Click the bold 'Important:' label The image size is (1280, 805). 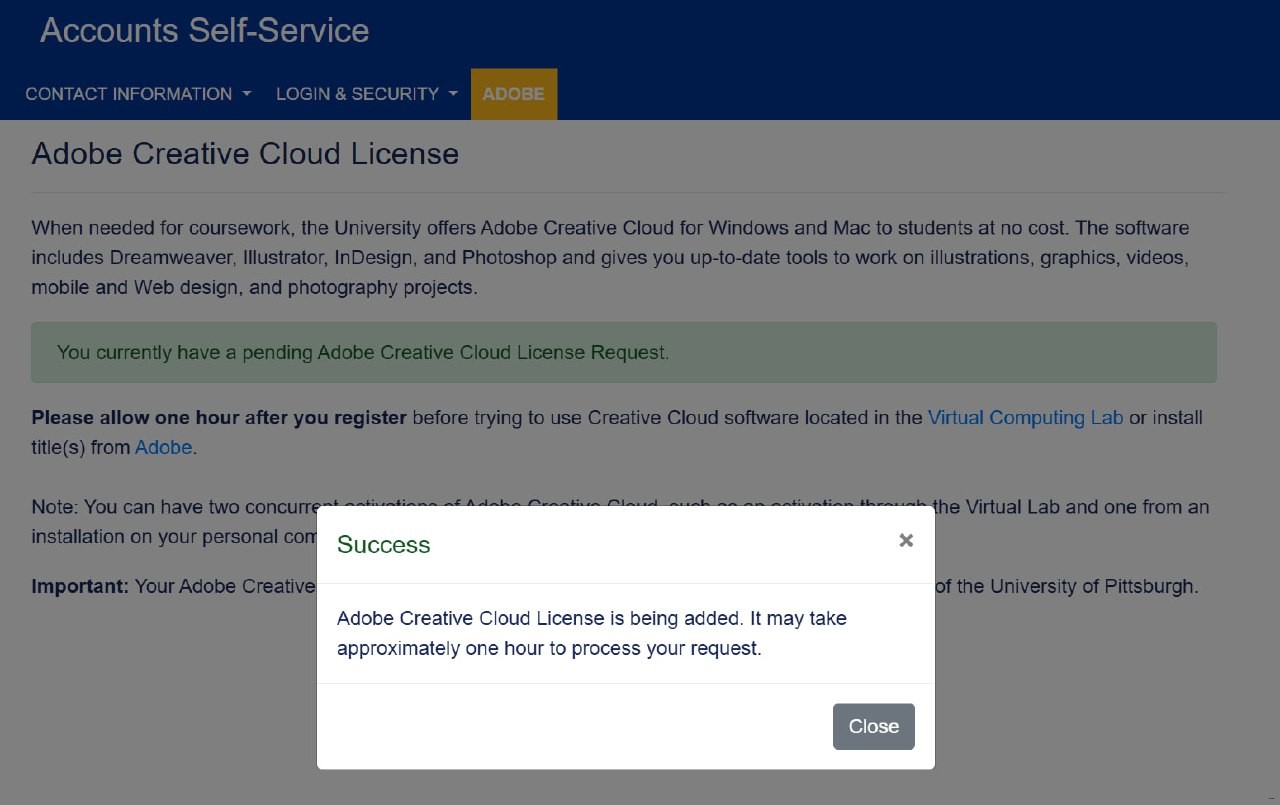[x=80, y=586]
